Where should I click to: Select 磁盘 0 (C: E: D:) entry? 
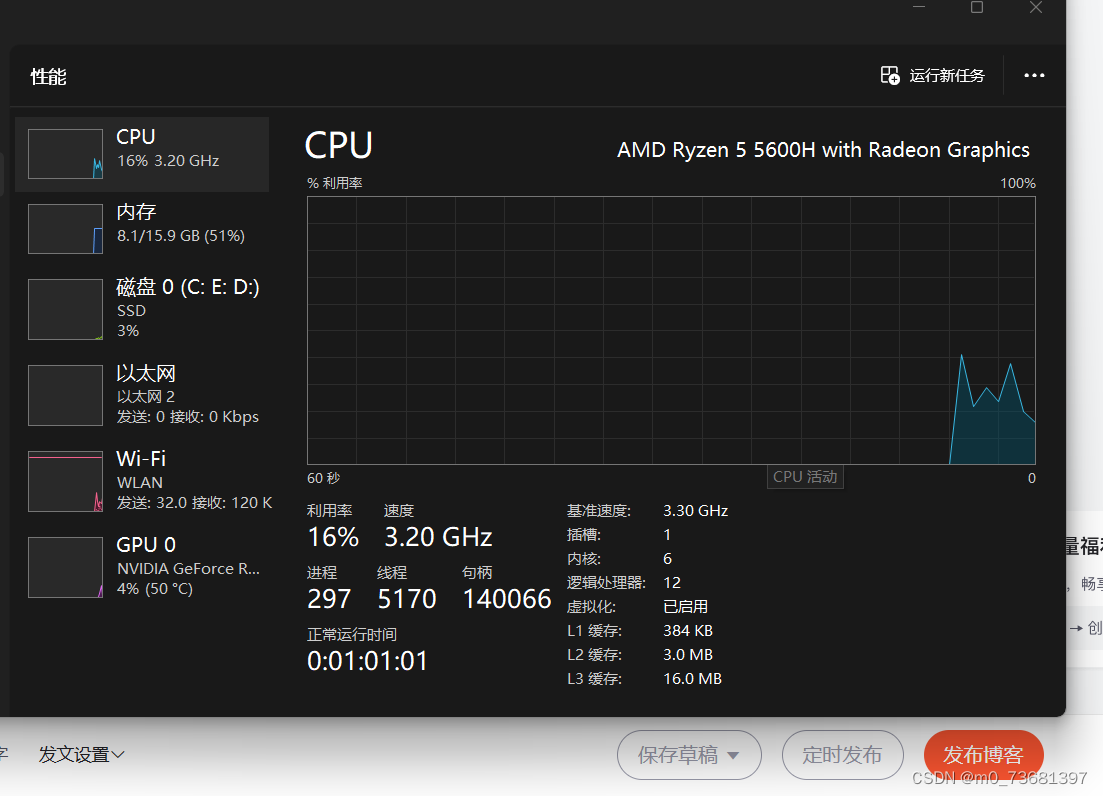click(142, 309)
